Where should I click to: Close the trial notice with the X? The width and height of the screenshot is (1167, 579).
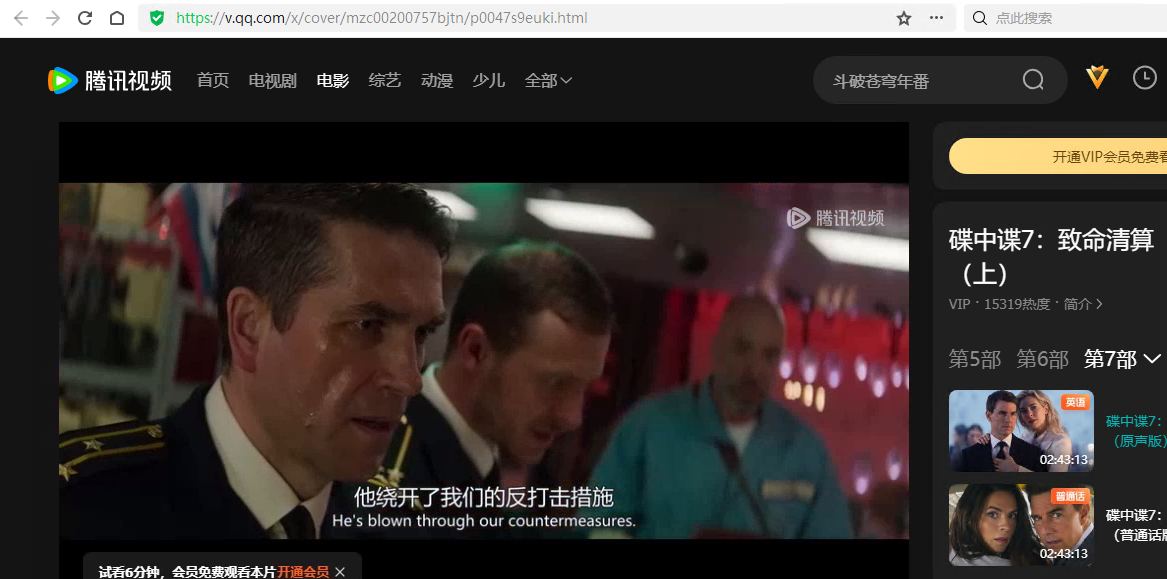coord(340,572)
